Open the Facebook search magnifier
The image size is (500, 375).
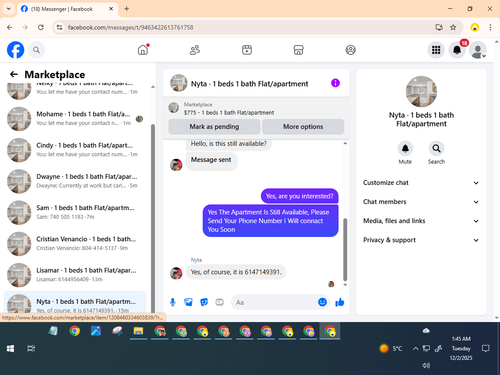point(36,50)
